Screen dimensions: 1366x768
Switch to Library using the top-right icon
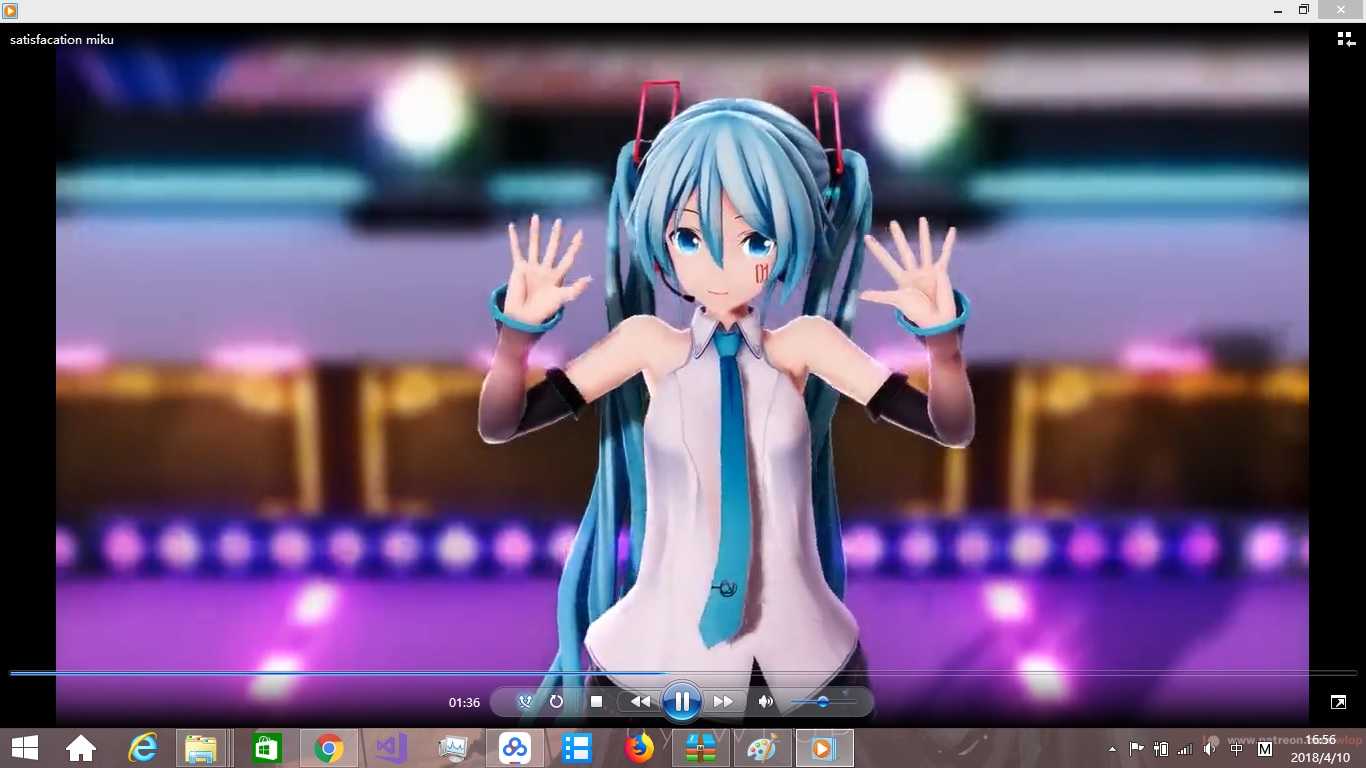pos(1345,39)
